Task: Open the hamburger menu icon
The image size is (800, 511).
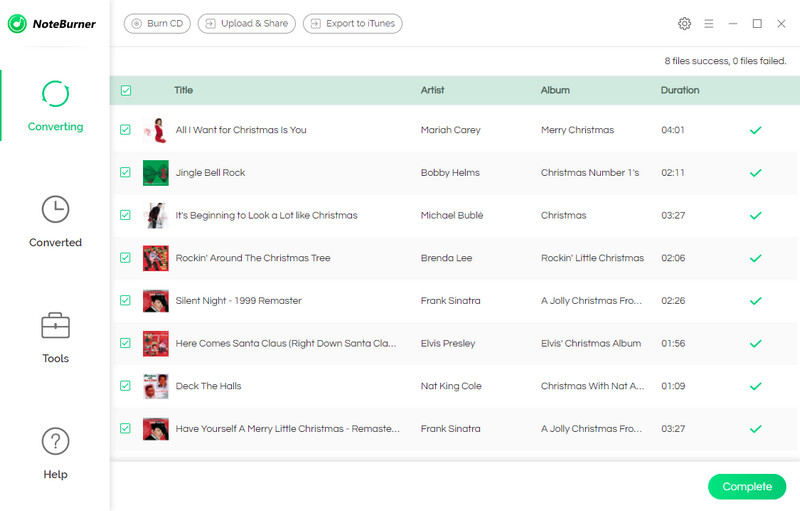Action: pos(709,23)
